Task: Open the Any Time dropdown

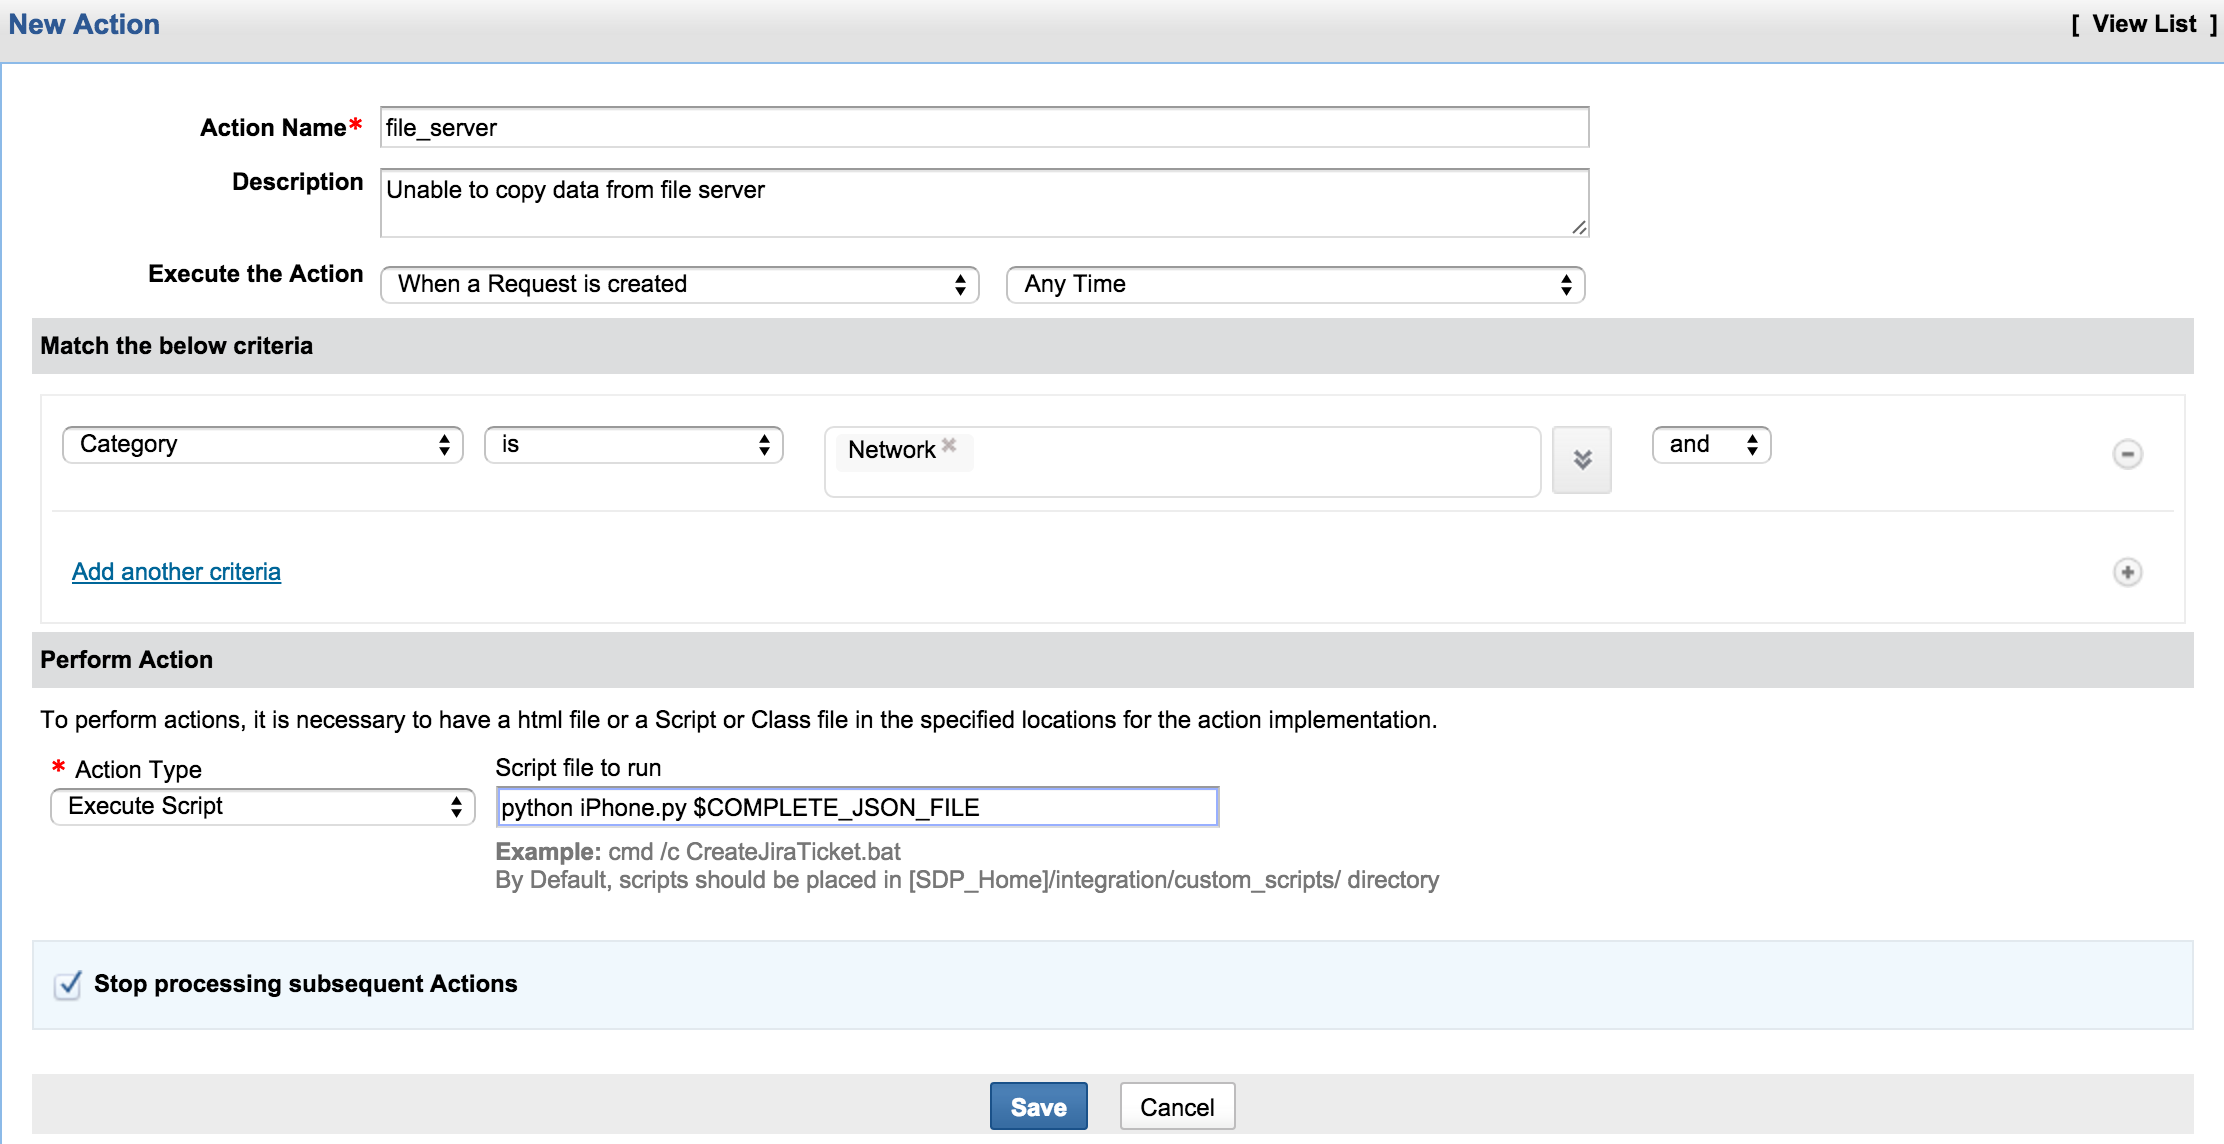Action: pos(1295,284)
